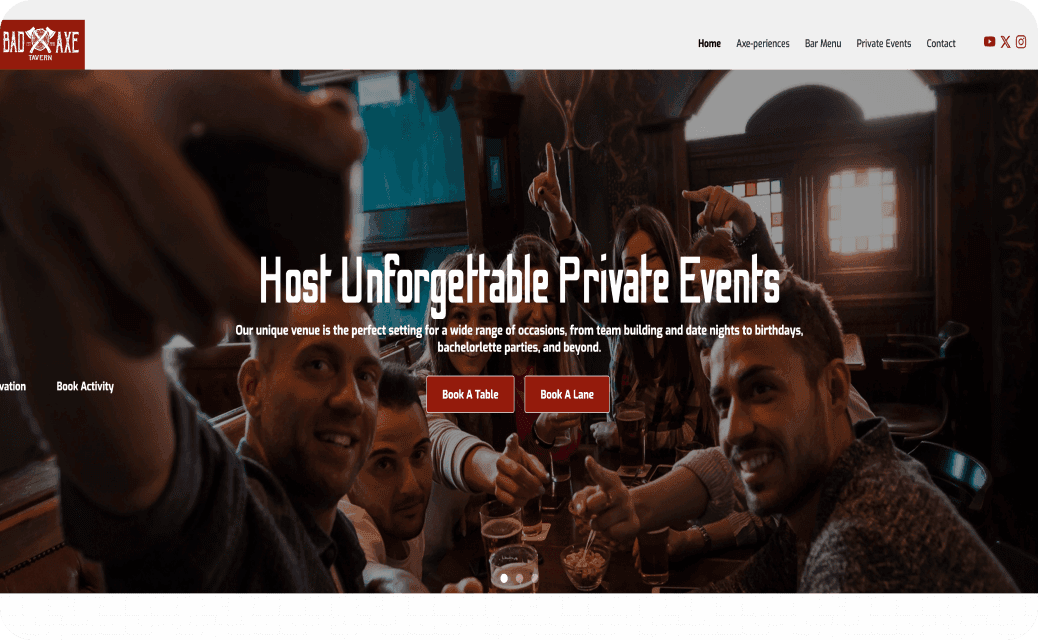Switch to the third carousel slide dot
The height and width of the screenshot is (640, 1038).
click(x=534, y=578)
